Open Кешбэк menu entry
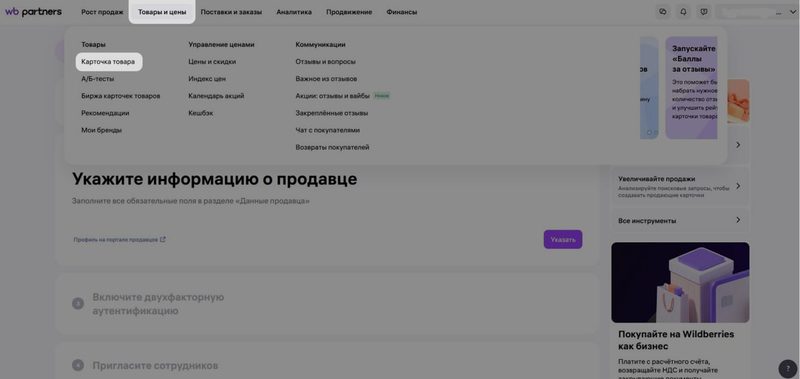Screen dimensions: 800x379 tap(201, 113)
